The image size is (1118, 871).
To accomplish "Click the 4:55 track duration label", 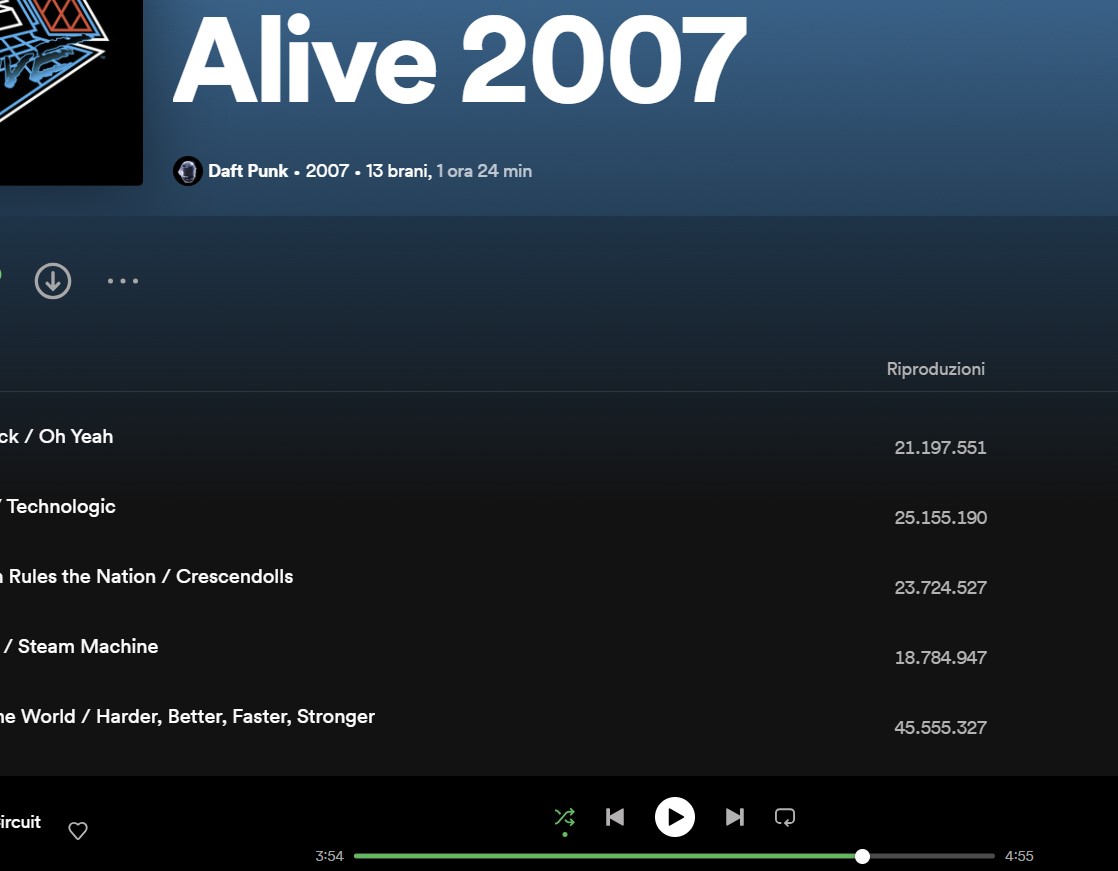I will coord(1019,856).
